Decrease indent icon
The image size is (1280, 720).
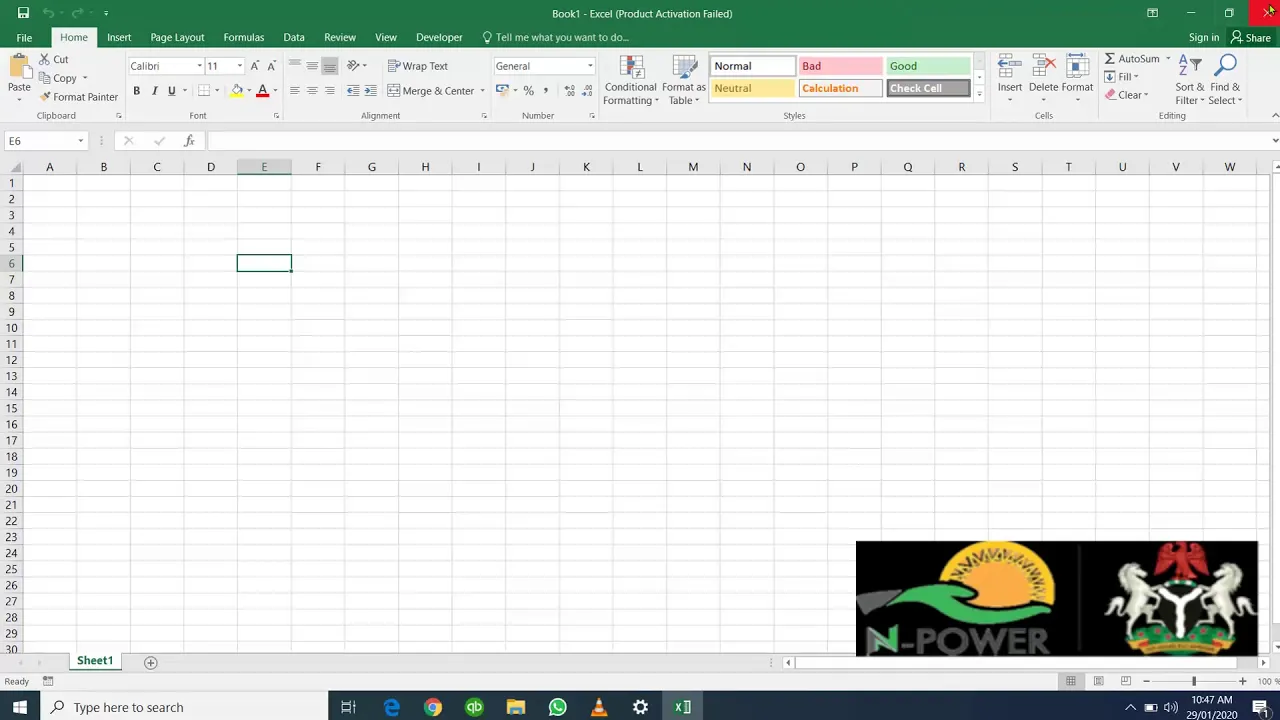tap(353, 91)
